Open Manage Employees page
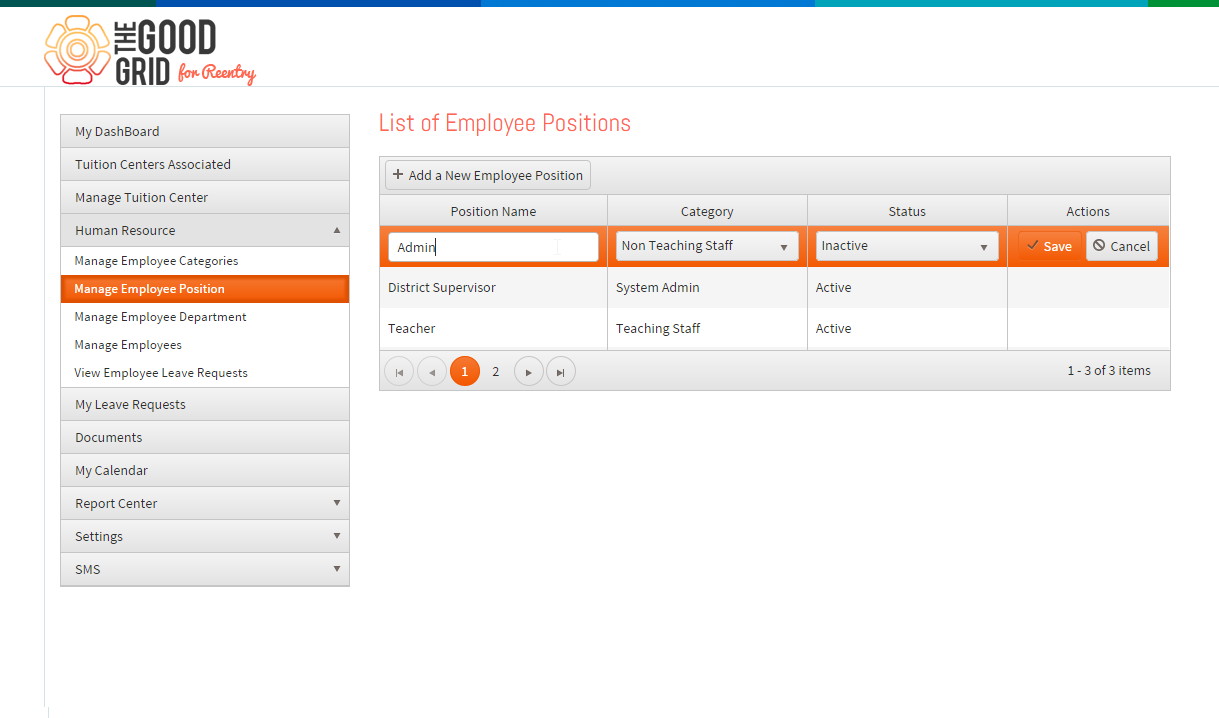 tap(205, 345)
